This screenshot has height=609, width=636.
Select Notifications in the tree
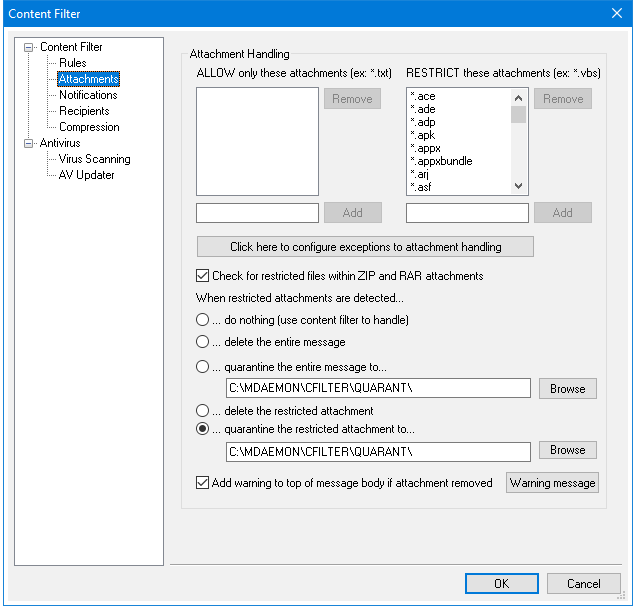(x=88, y=95)
